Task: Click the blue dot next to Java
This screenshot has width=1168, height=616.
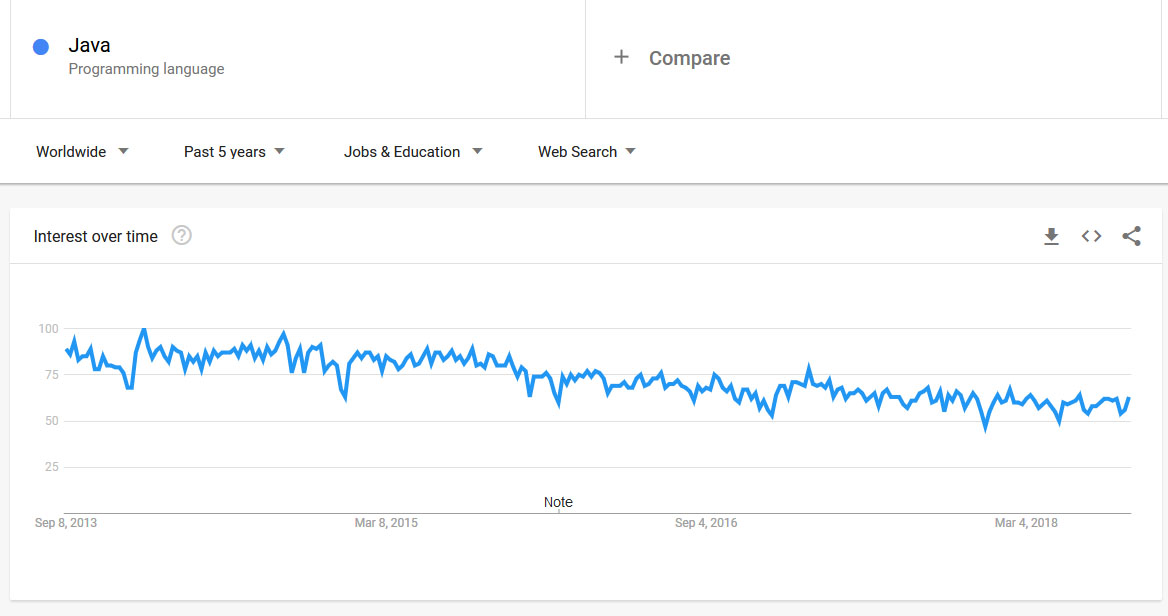Action: [x=41, y=47]
